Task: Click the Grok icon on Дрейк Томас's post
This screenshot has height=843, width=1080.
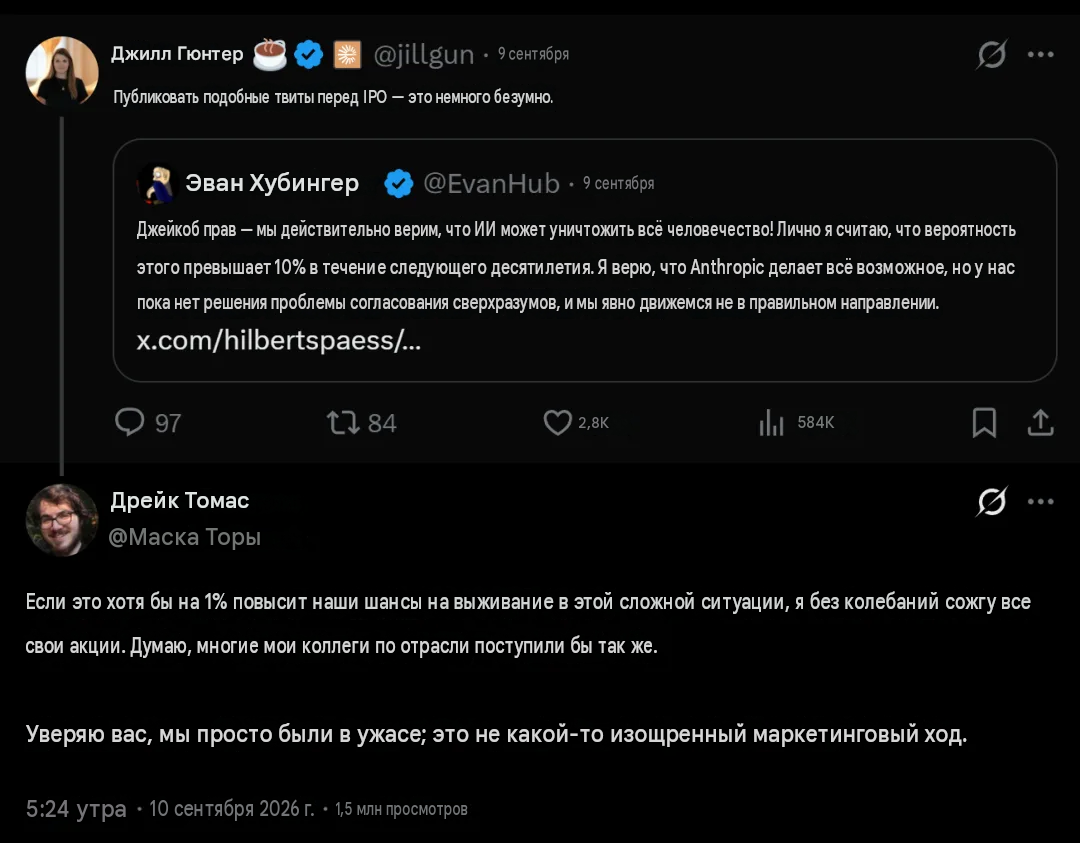Action: point(992,501)
